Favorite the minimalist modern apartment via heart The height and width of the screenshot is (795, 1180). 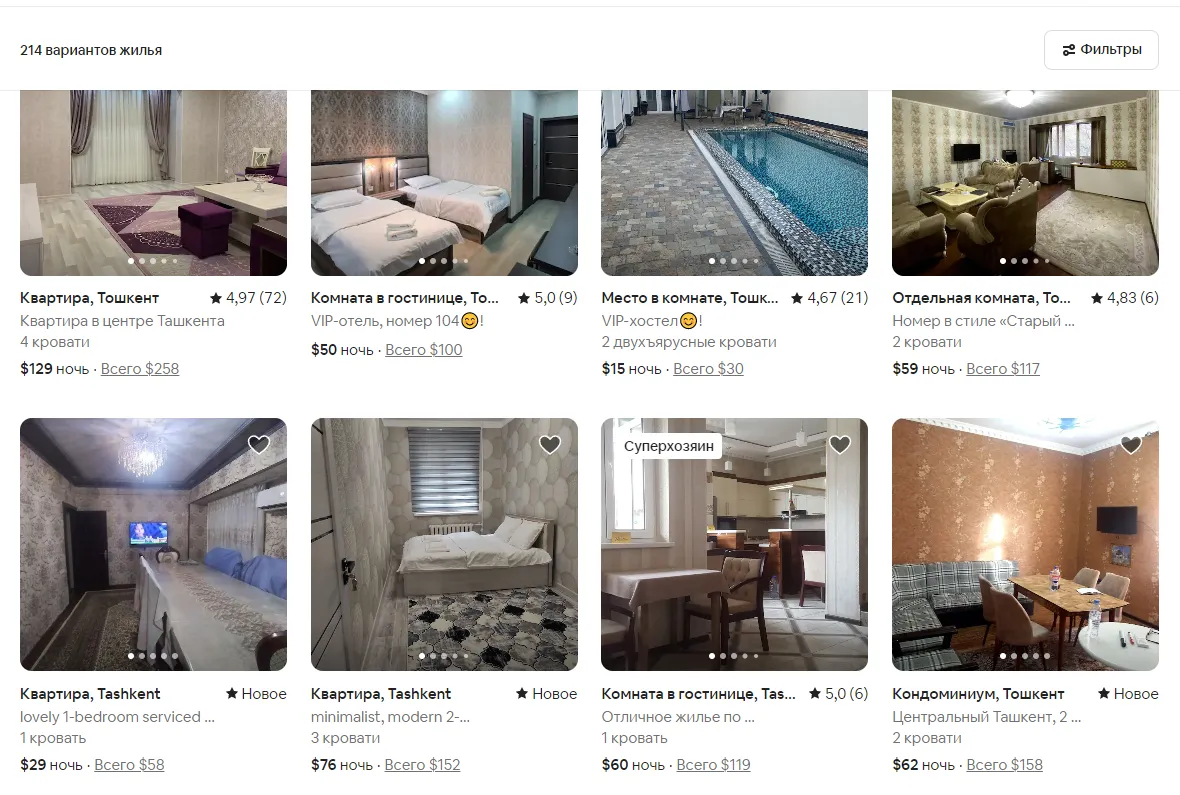[550, 444]
